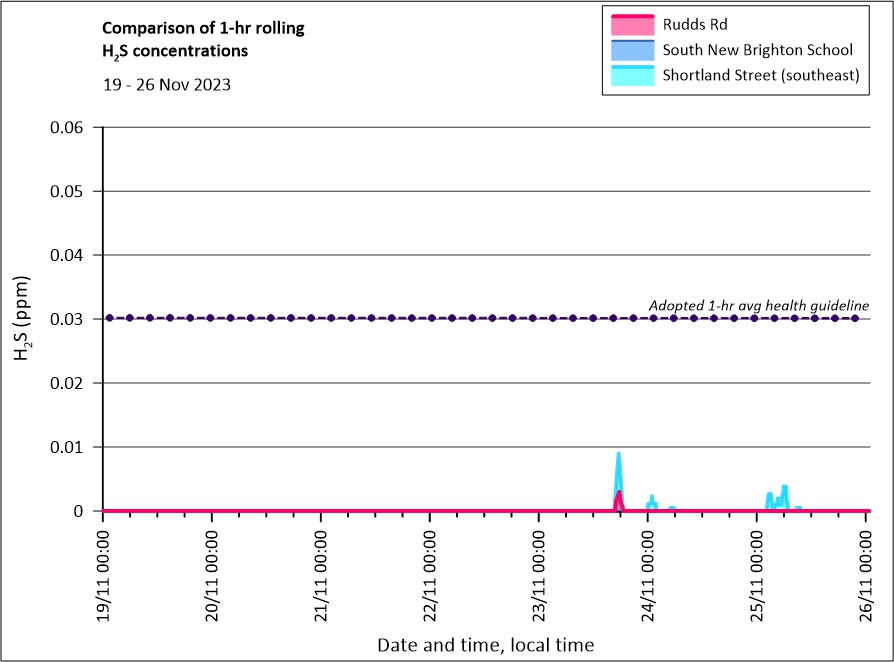This screenshot has height=662, width=894.
Task: Click the 0.01 y-axis tick label
Action: pos(70,447)
